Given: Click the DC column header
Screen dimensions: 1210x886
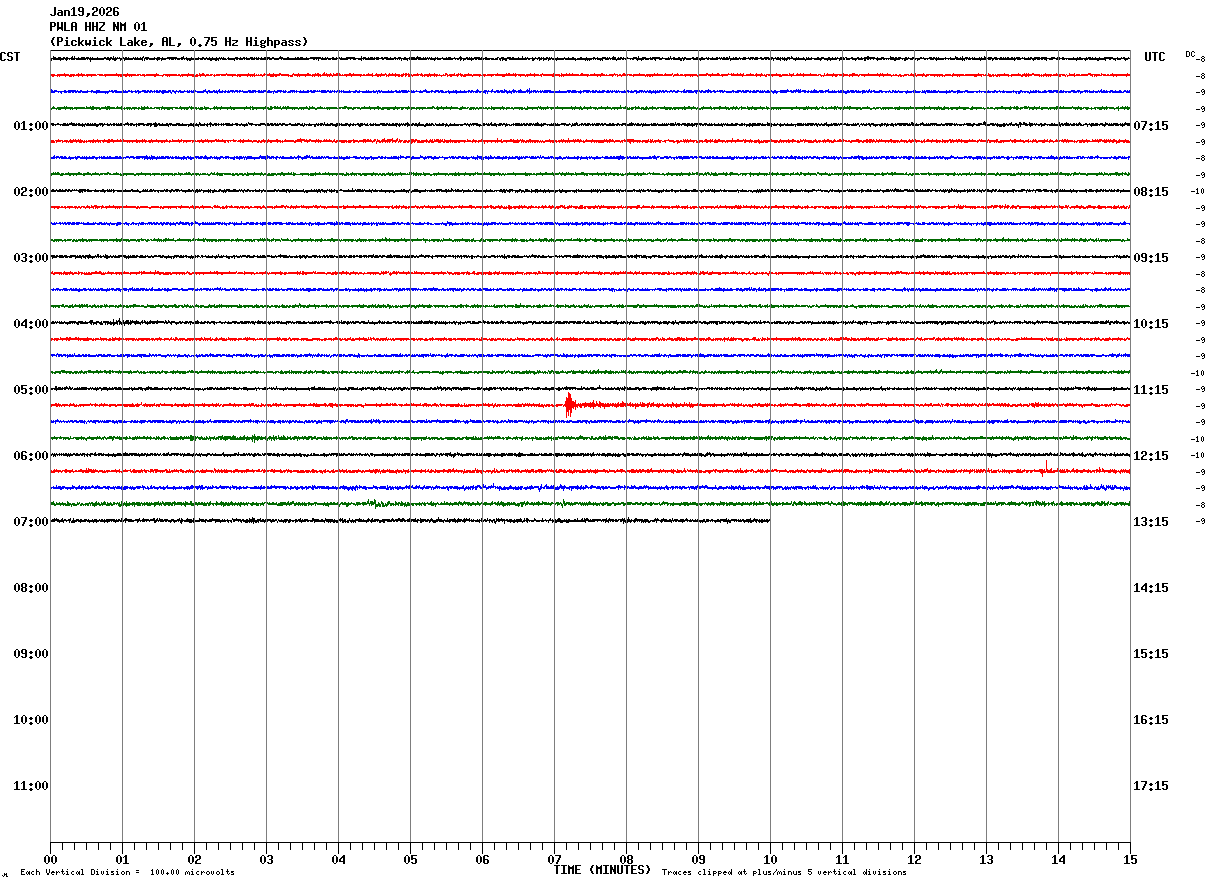Looking at the screenshot, I should 1190,54.
